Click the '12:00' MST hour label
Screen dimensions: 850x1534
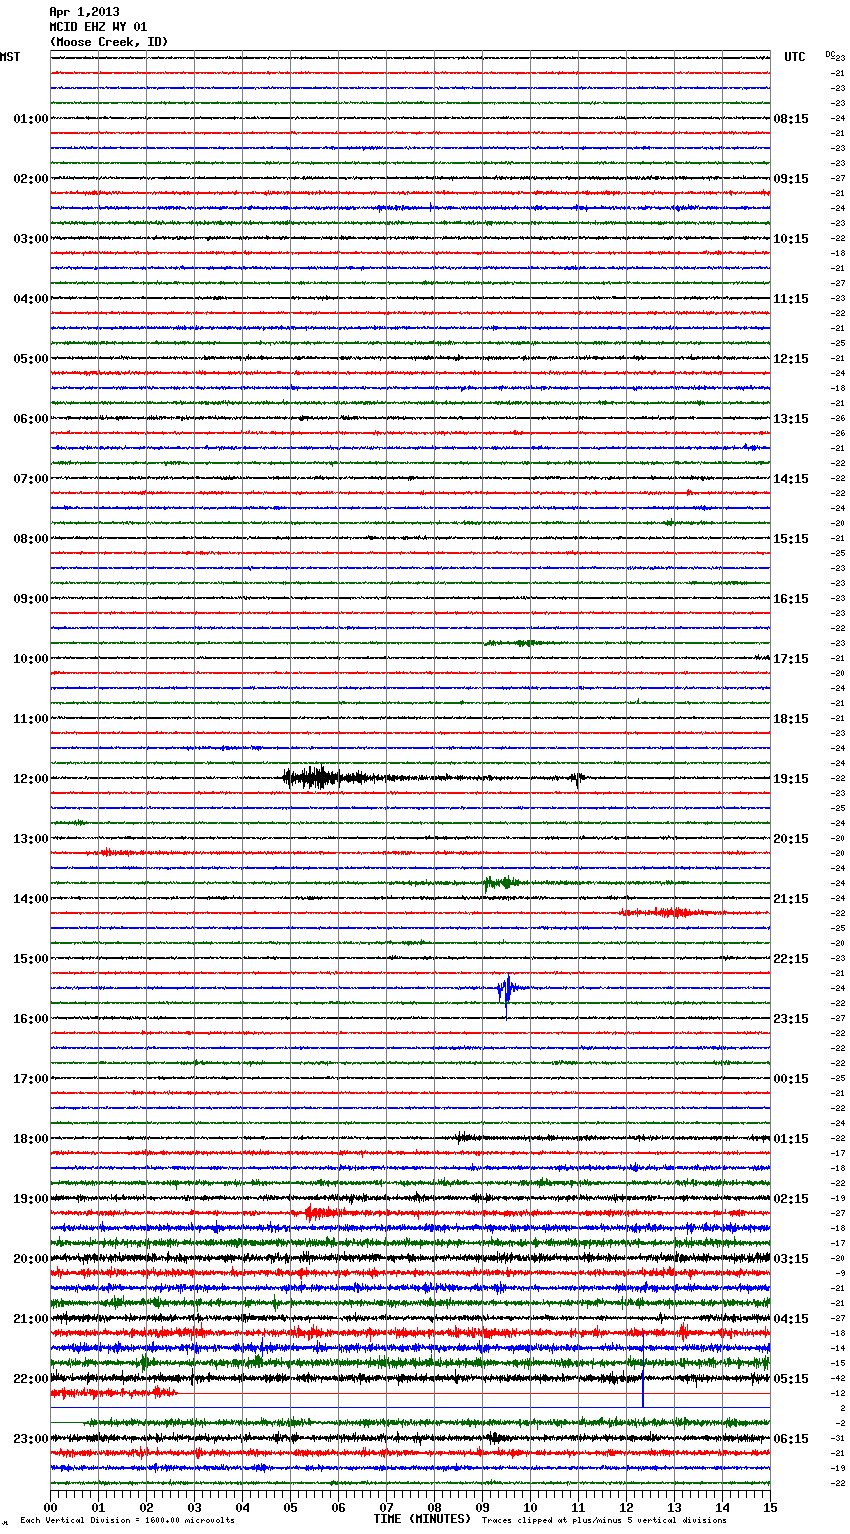(30, 779)
